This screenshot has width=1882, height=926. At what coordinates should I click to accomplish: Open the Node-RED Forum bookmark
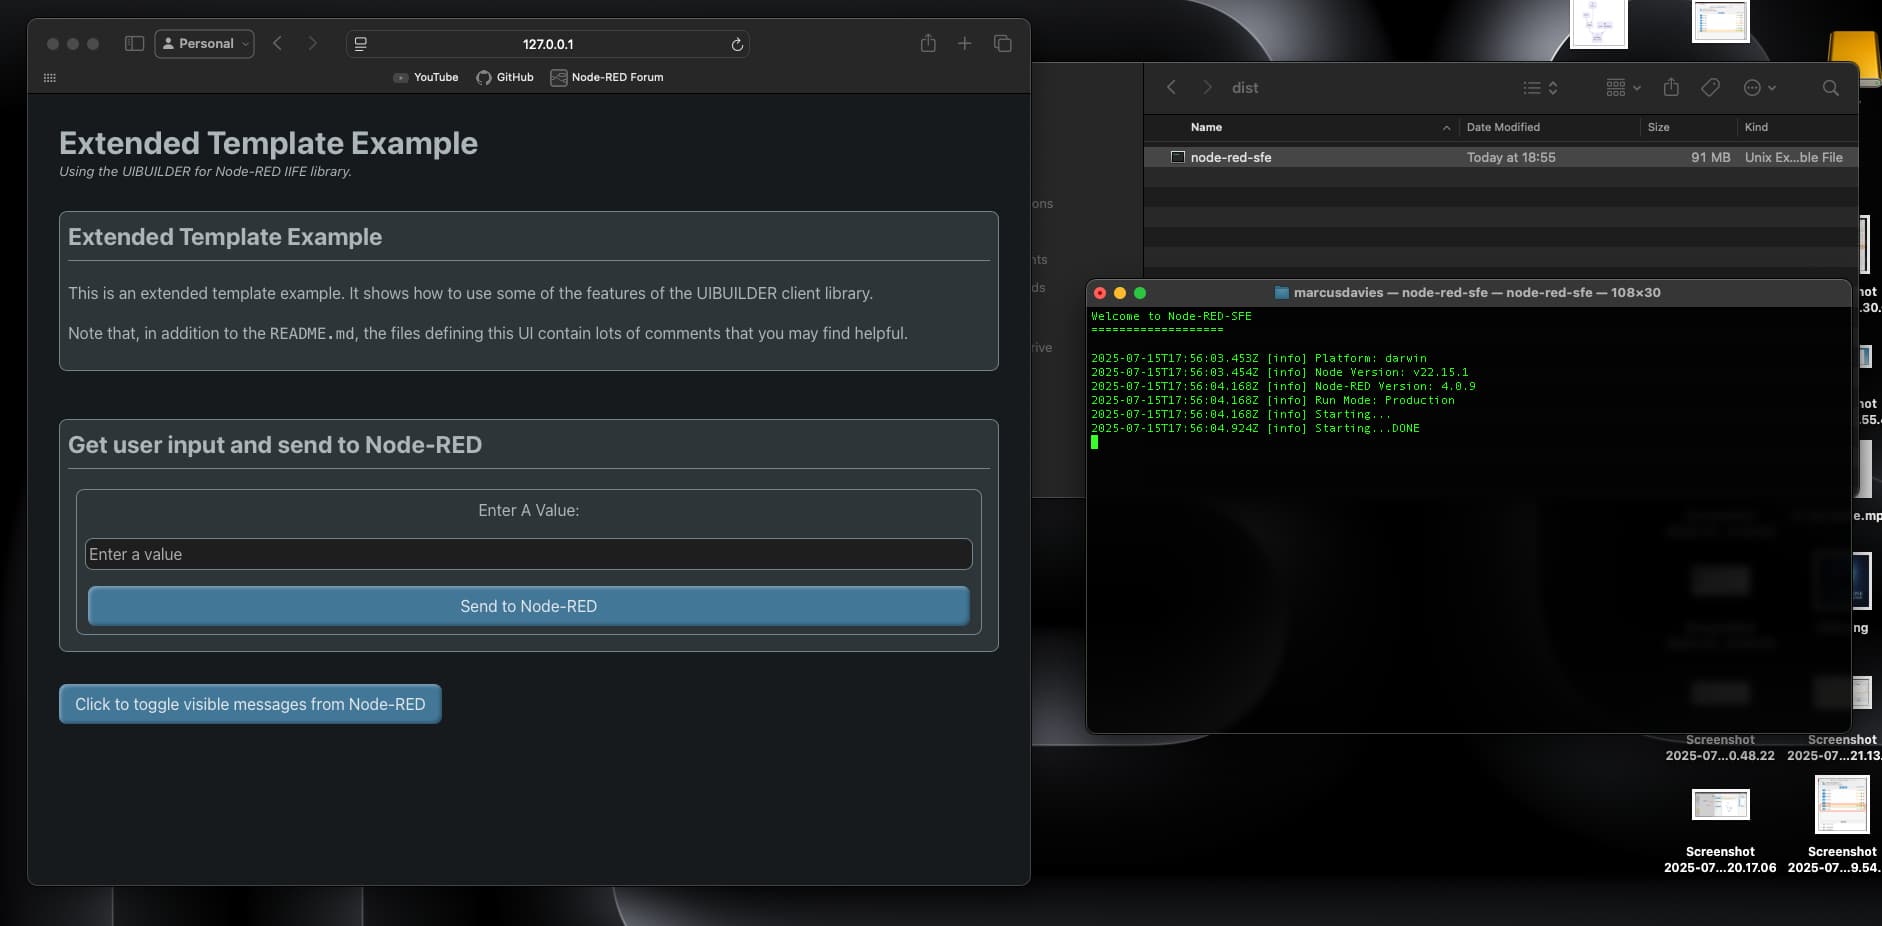click(607, 77)
